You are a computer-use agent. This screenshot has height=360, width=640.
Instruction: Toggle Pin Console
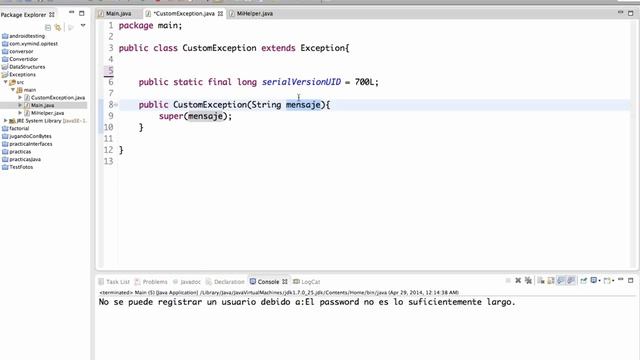click(x=583, y=280)
